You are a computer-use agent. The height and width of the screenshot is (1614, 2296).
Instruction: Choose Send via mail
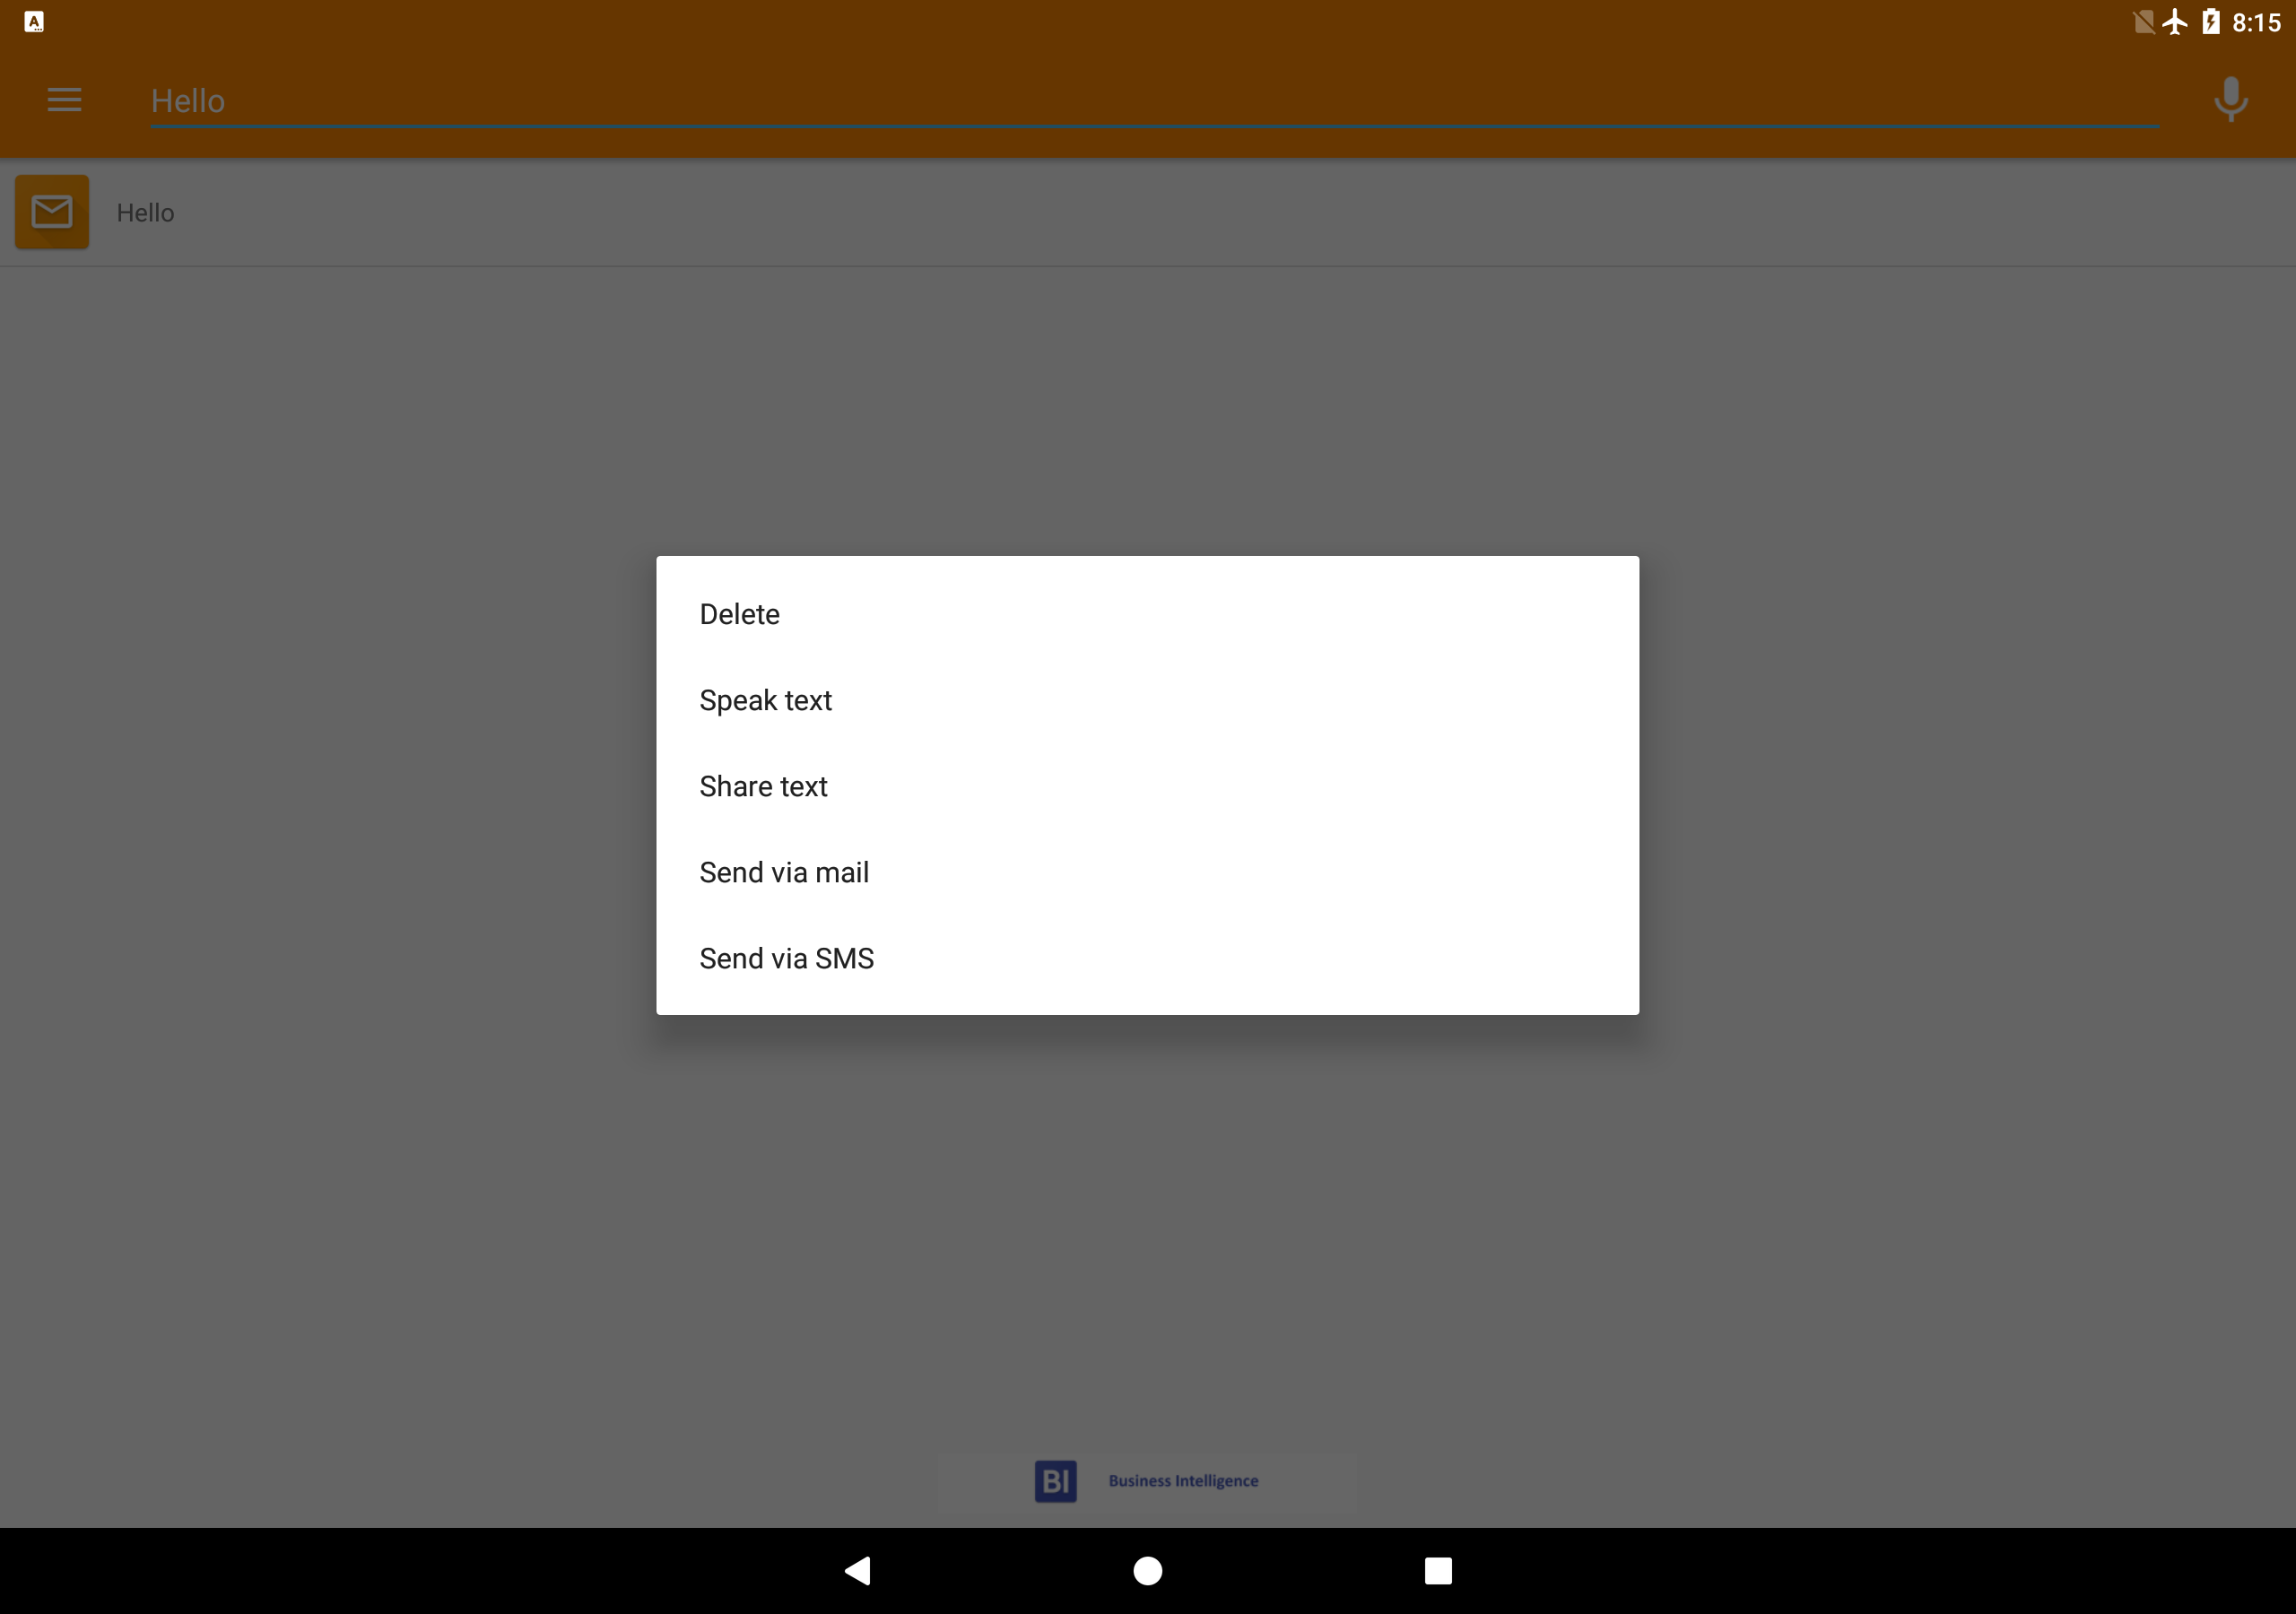[x=1147, y=872]
